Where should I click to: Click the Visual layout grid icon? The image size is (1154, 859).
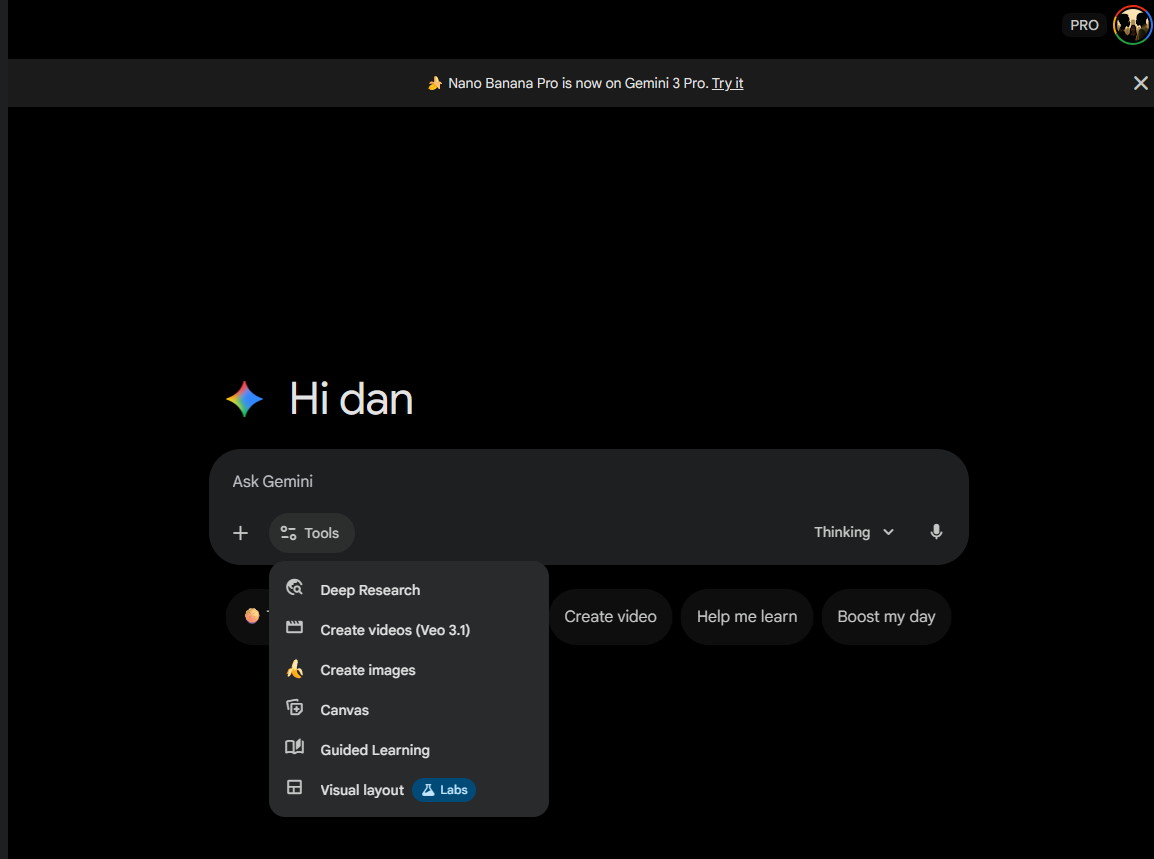coord(294,788)
